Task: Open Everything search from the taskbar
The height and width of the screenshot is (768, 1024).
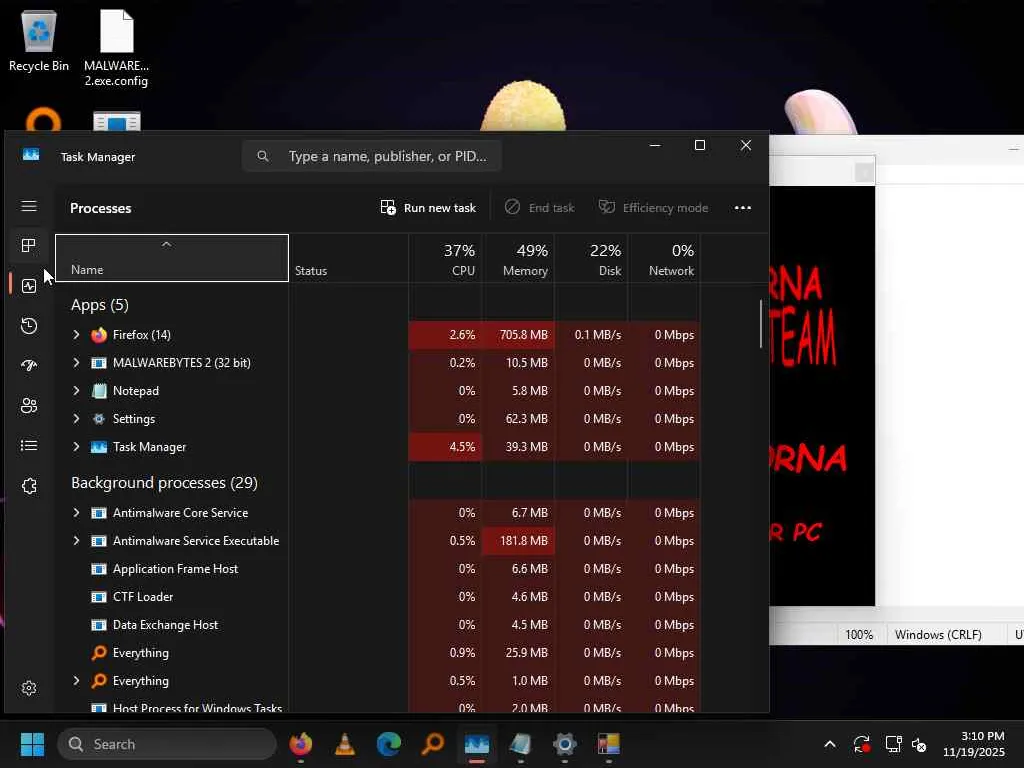Action: click(433, 744)
